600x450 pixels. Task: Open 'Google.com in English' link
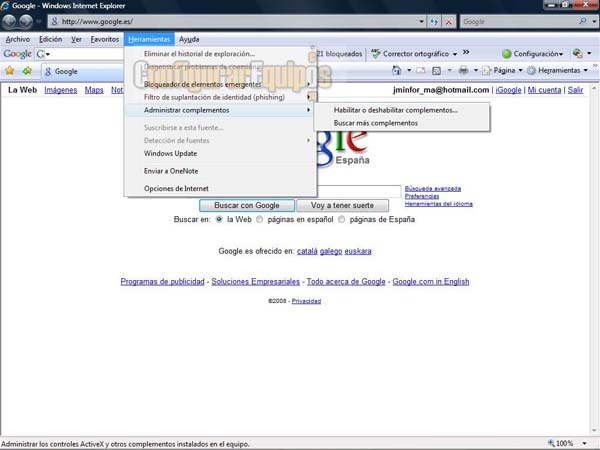click(430, 282)
